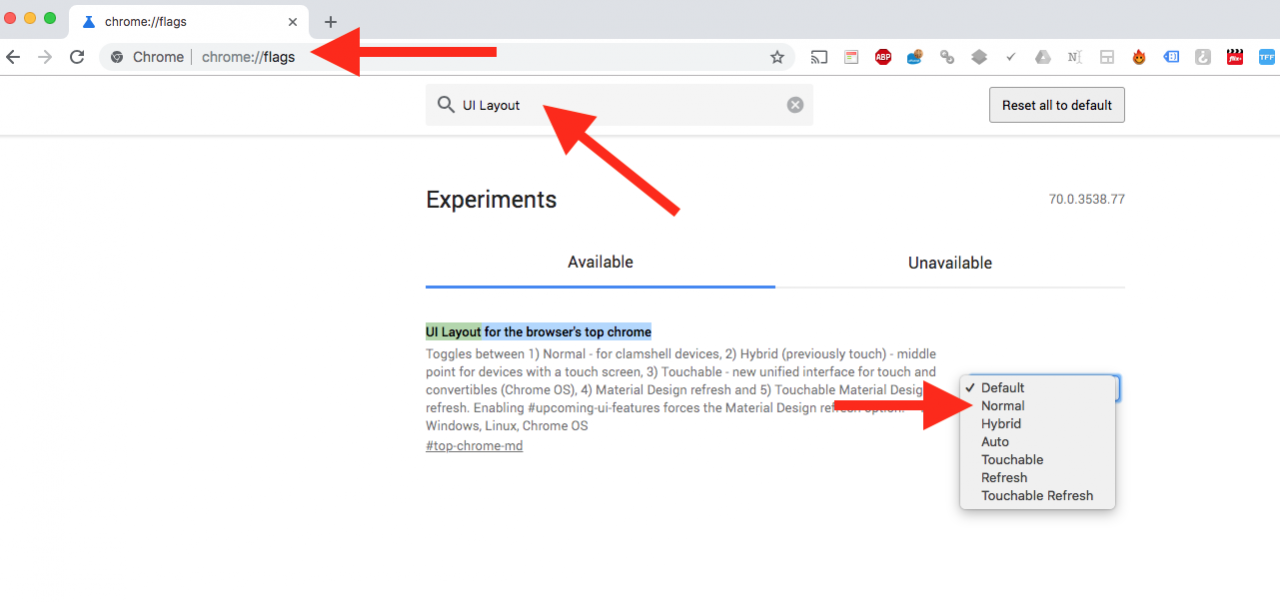Select Auto from the dropdown list
This screenshot has height=603, width=1280.
pos(1037,442)
